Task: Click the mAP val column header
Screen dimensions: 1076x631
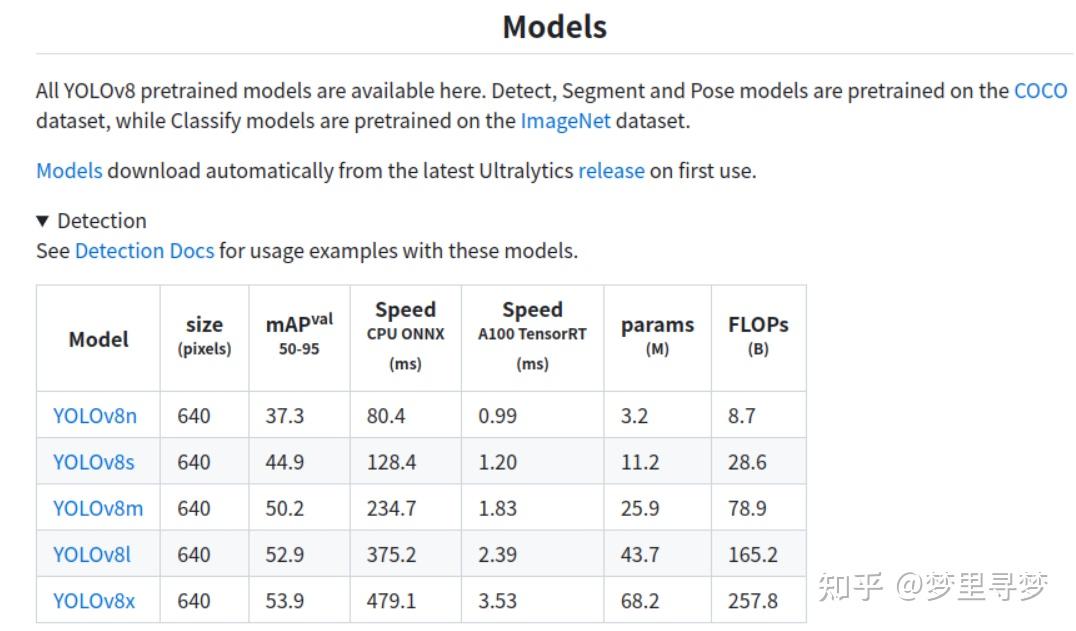Action: [x=299, y=334]
